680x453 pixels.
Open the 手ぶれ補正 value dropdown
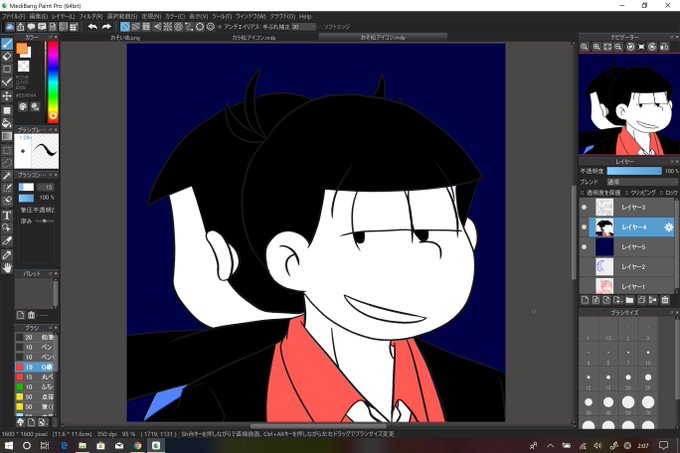[304, 27]
